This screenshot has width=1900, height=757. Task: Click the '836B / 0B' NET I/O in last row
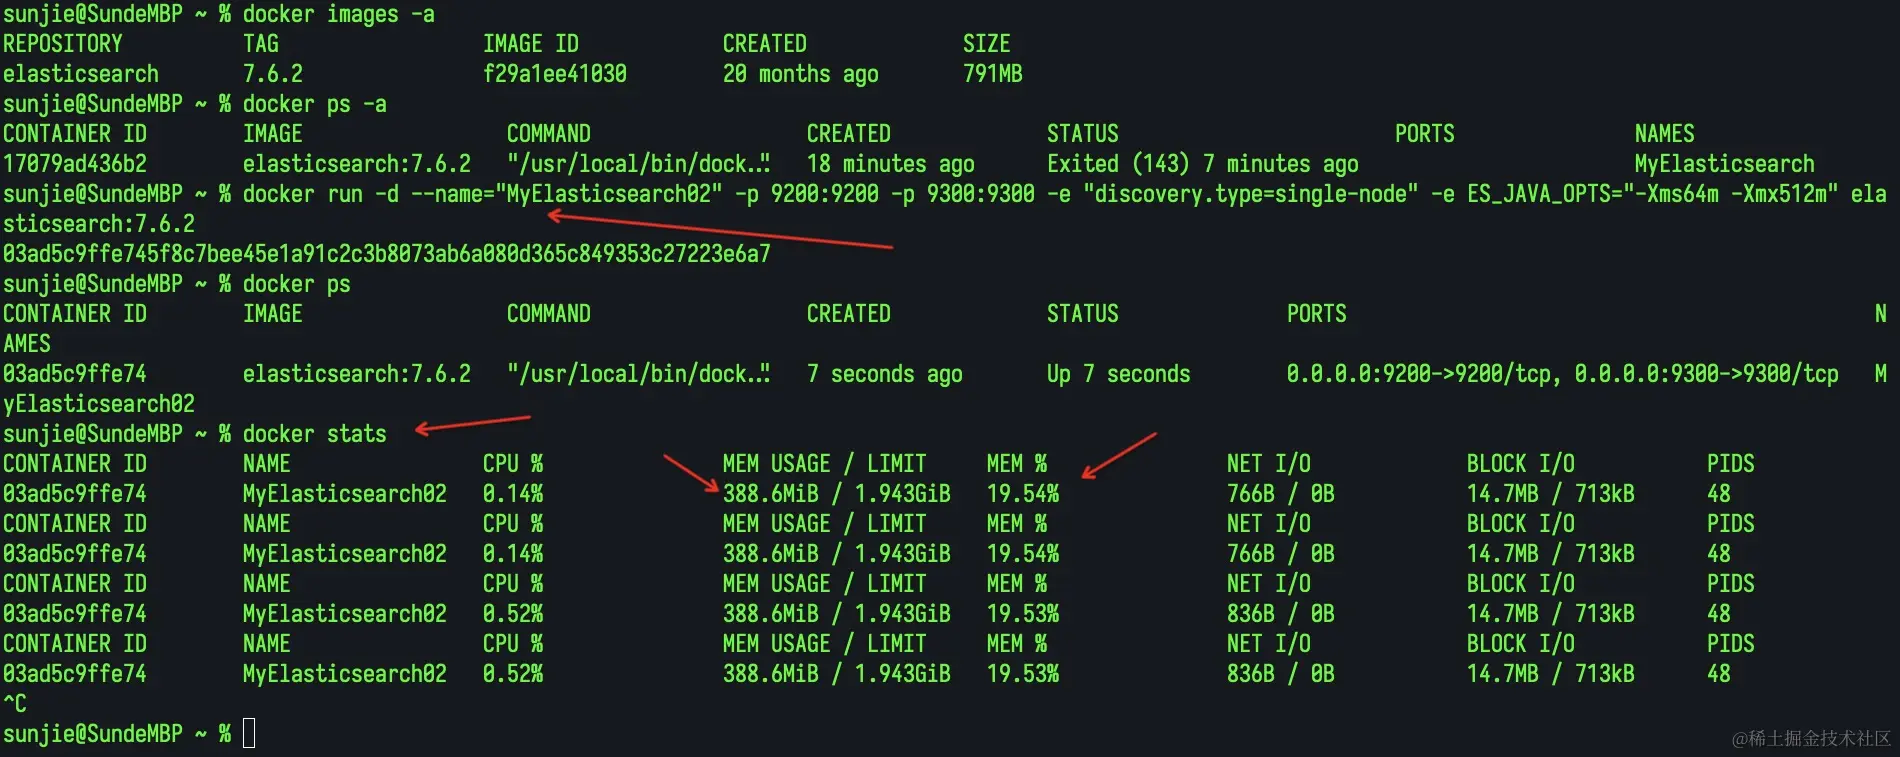click(1280, 674)
